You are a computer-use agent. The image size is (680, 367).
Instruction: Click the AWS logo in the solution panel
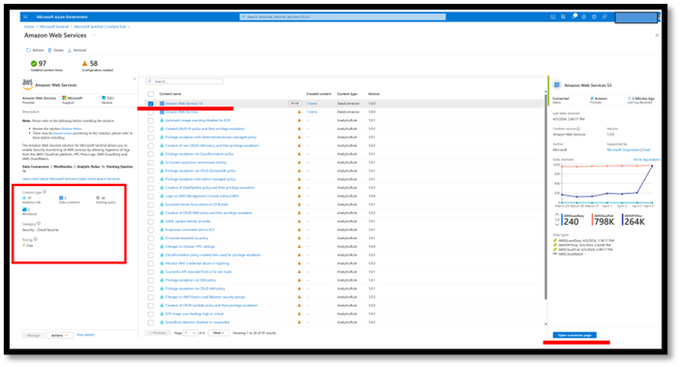tap(27, 84)
